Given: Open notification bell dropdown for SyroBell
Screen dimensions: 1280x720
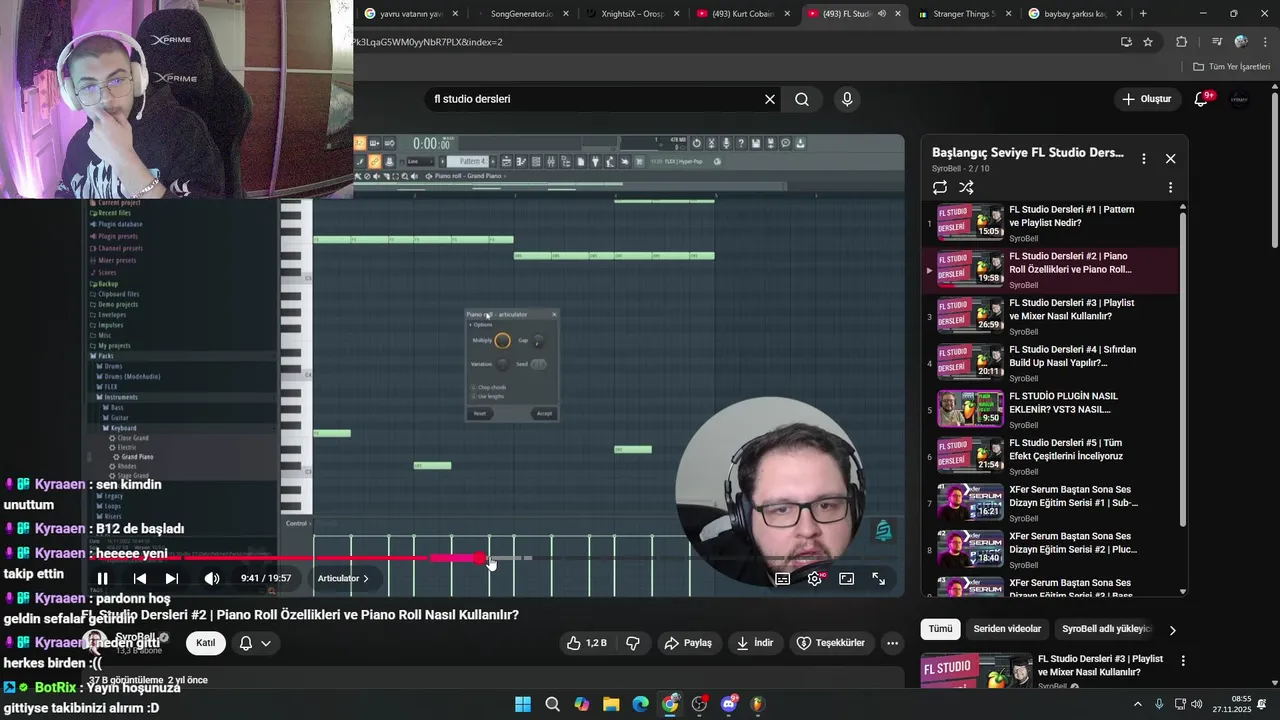Looking at the screenshot, I should tap(255, 643).
